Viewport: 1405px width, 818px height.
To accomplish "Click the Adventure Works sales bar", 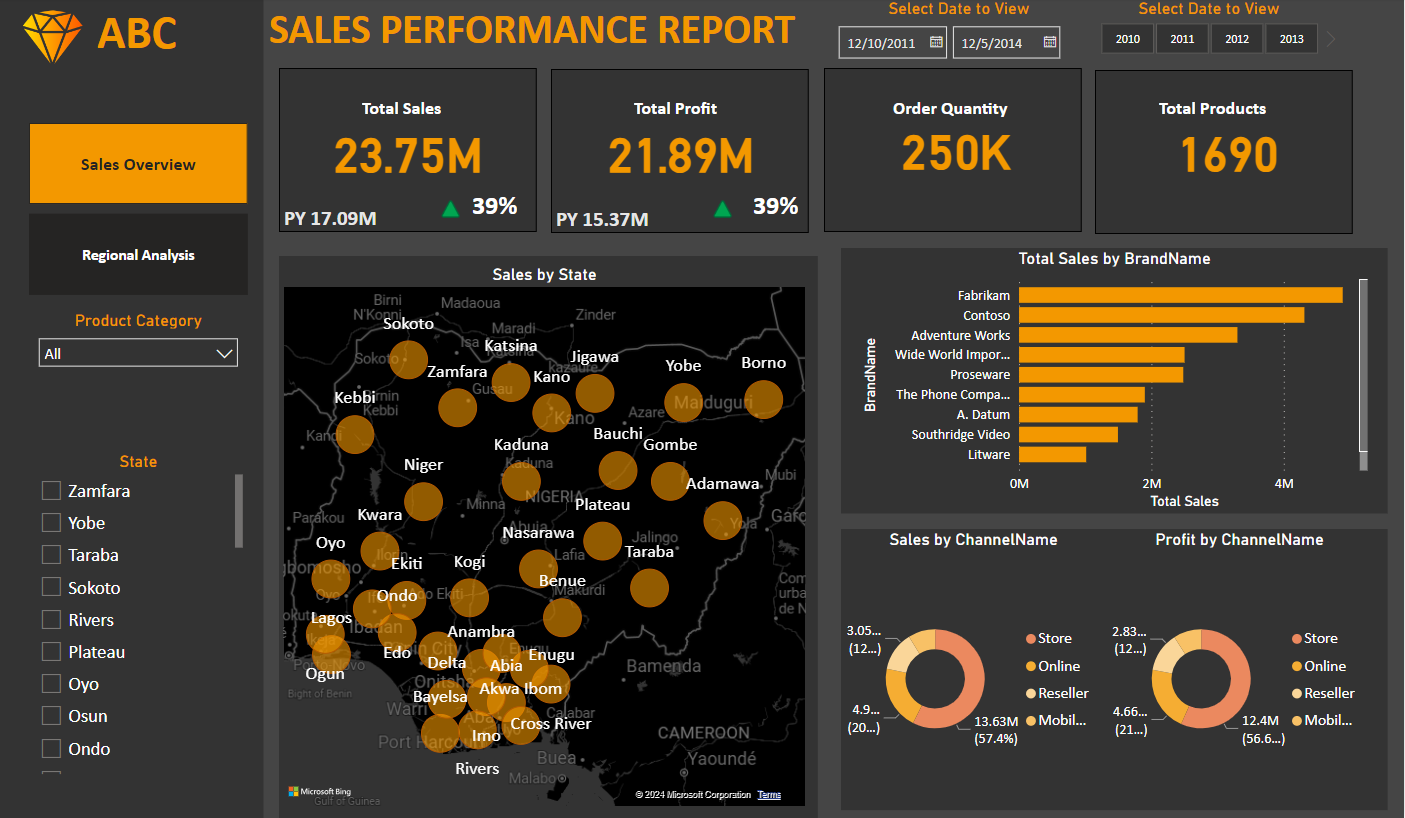I will (1128, 335).
